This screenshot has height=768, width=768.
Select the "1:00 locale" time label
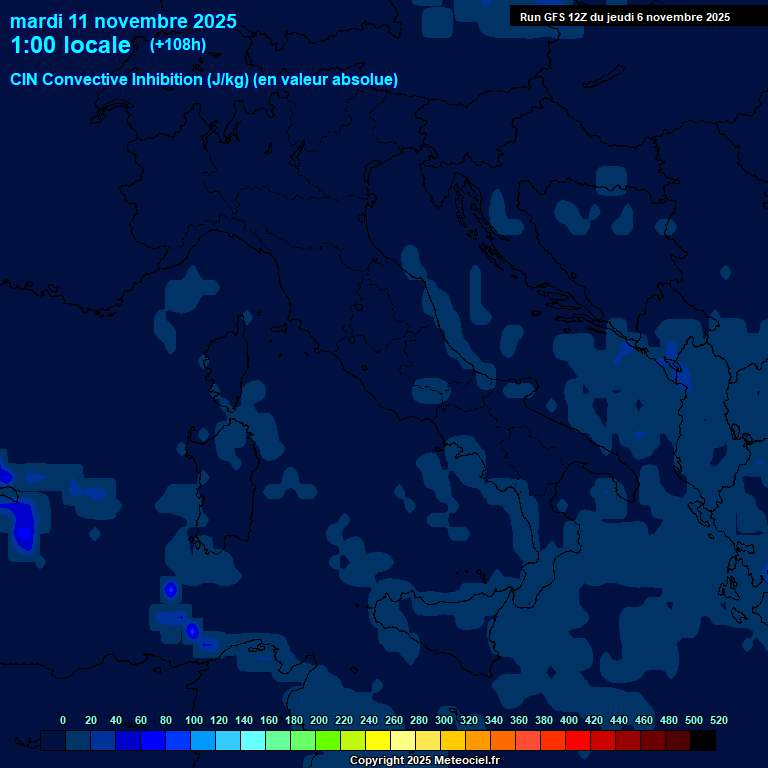coord(70,45)
